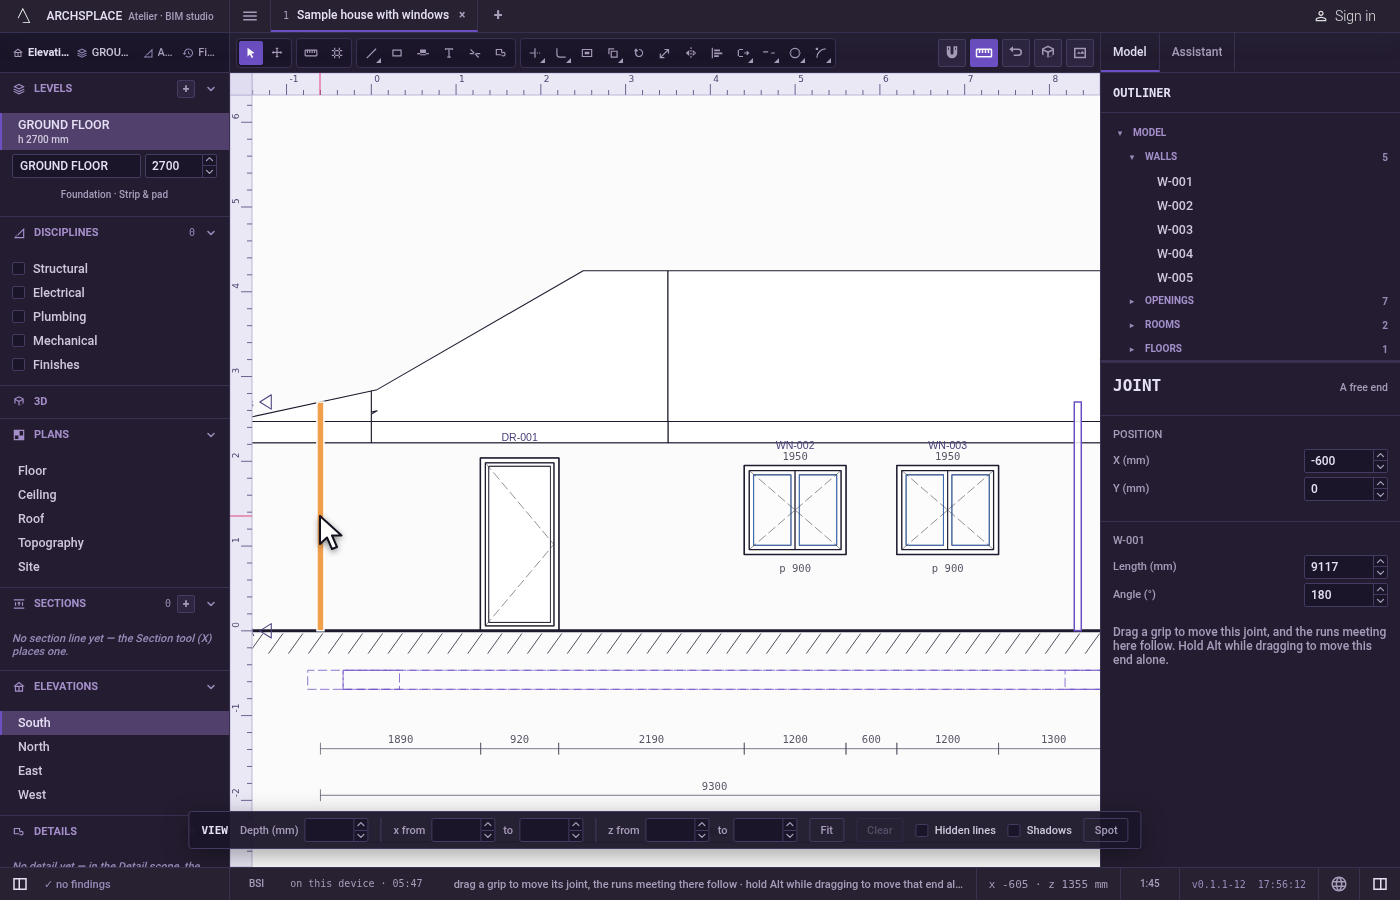The height and width of the screenshot is (900, 1400).
Task: Click the Undo arrow button
Action: [1016, 53]
